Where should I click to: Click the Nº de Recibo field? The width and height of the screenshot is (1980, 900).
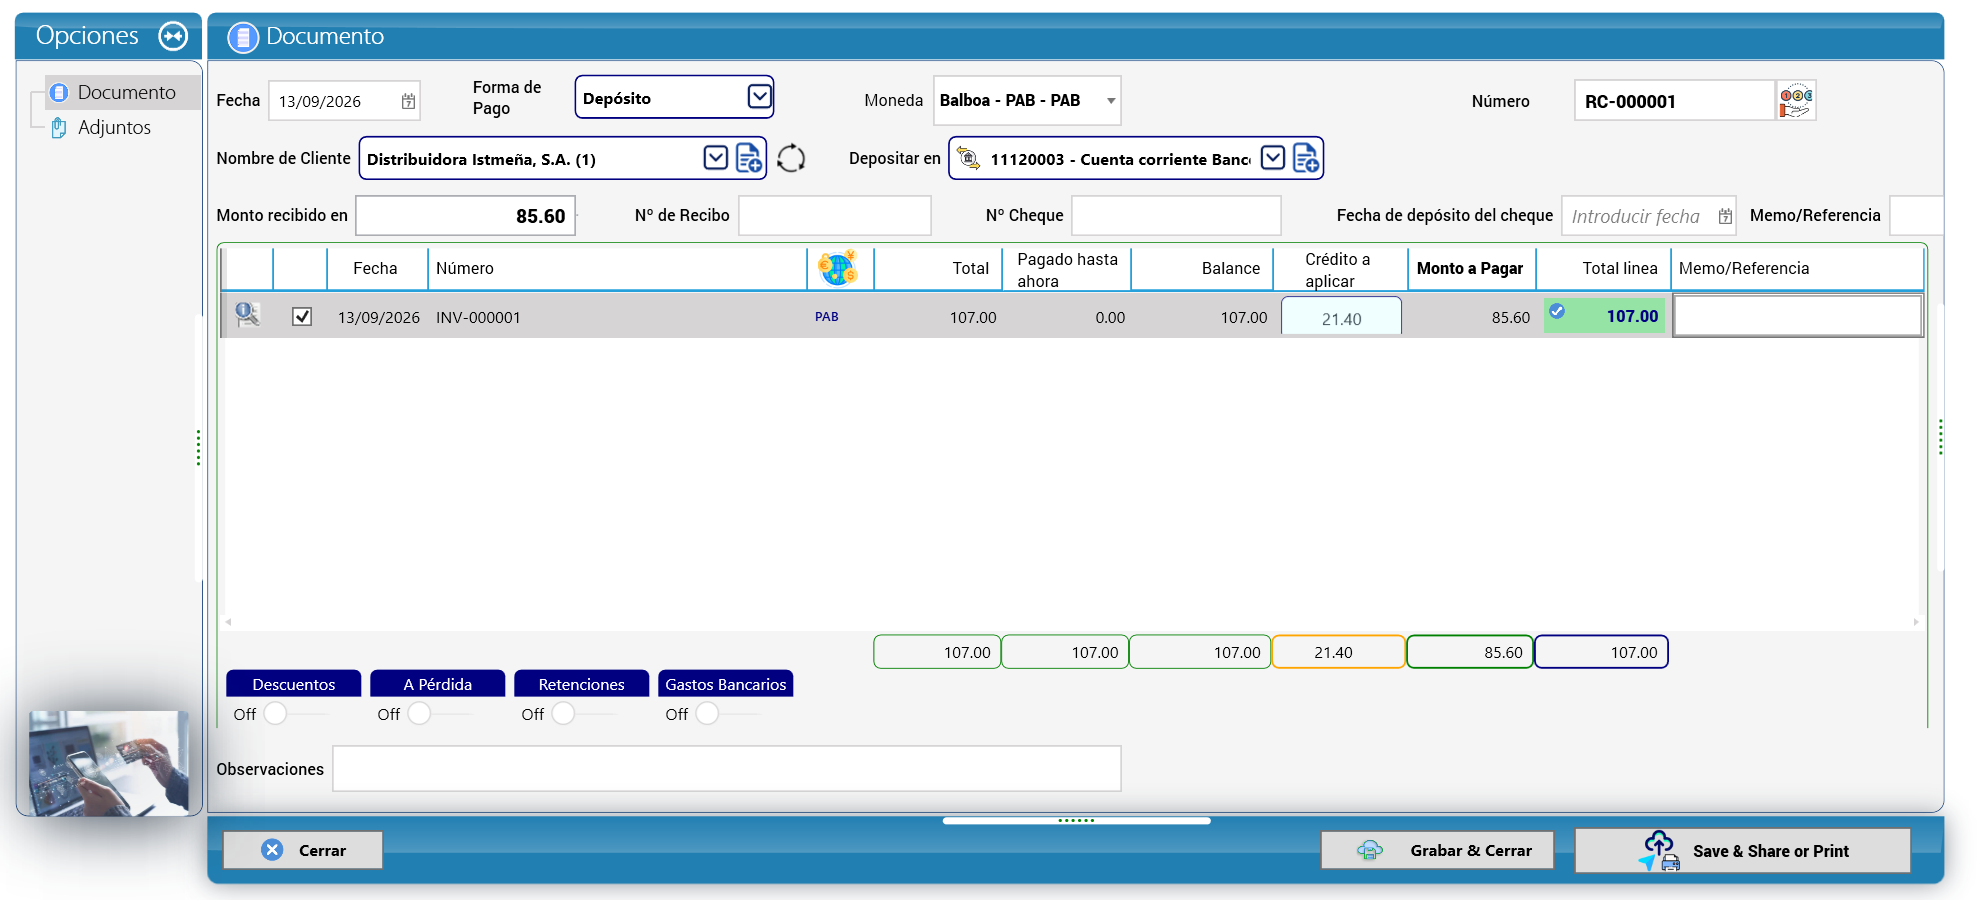tap(835, 216)
